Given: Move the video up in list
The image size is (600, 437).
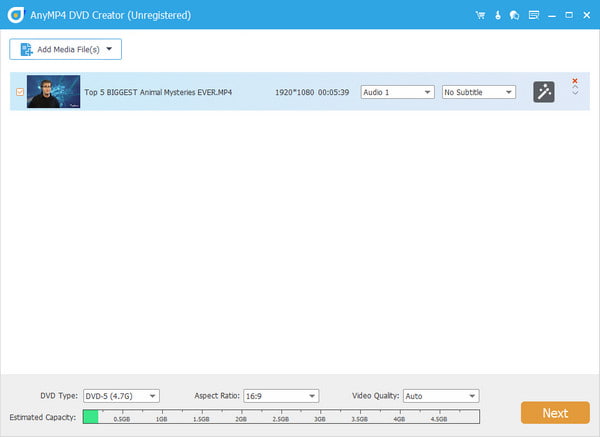Looking at the screenshot, I should [x=574, y=89].
